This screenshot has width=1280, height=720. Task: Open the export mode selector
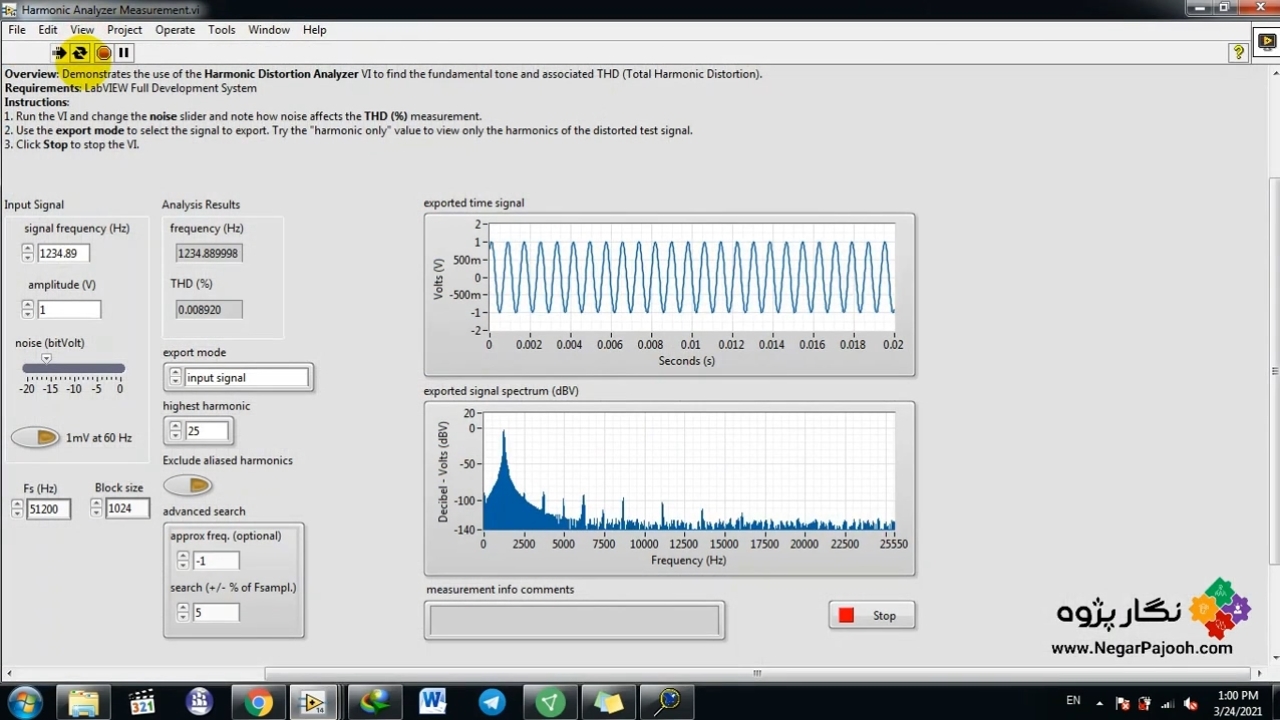[246, 378]
